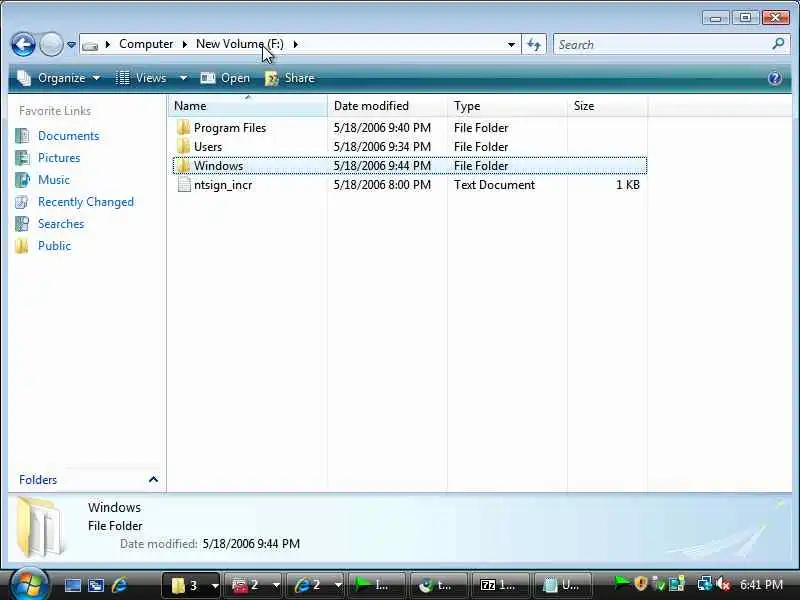Switch to the 7z taskbar window

(x=499, y=585)
